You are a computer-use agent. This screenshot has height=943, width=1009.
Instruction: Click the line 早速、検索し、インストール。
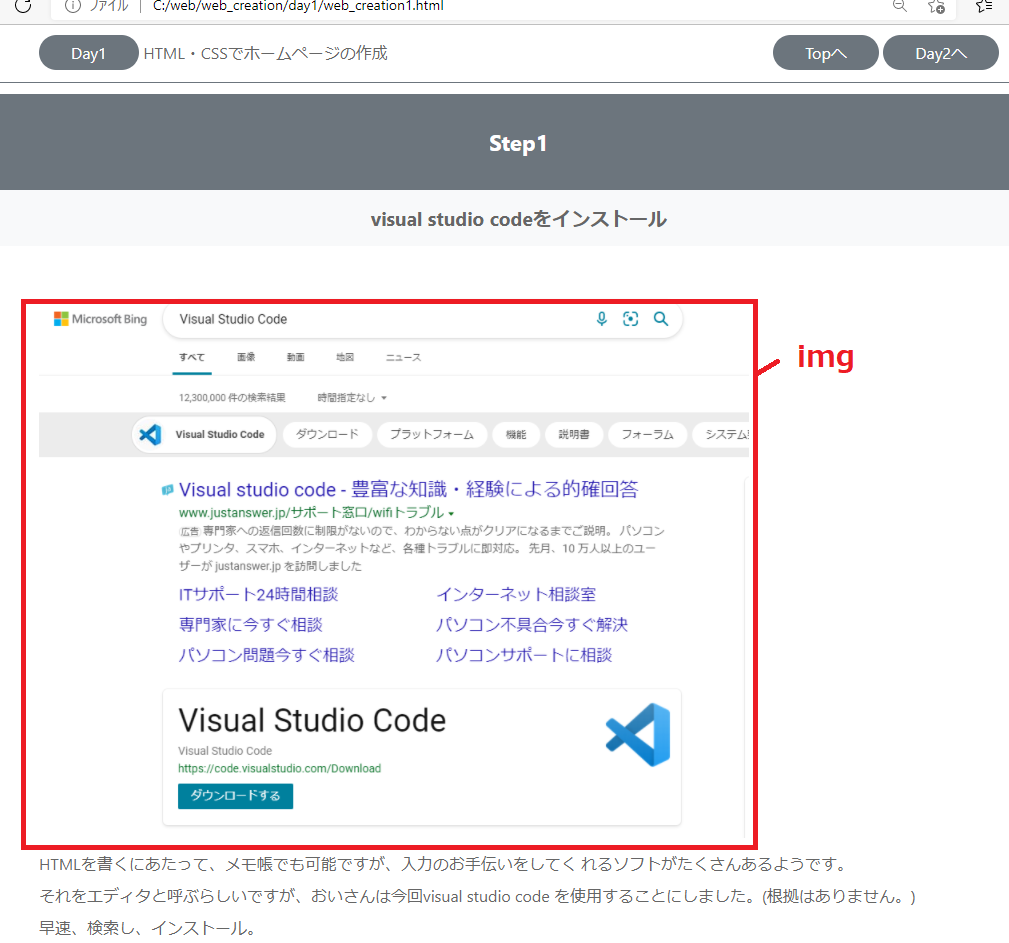pos(147,928)
